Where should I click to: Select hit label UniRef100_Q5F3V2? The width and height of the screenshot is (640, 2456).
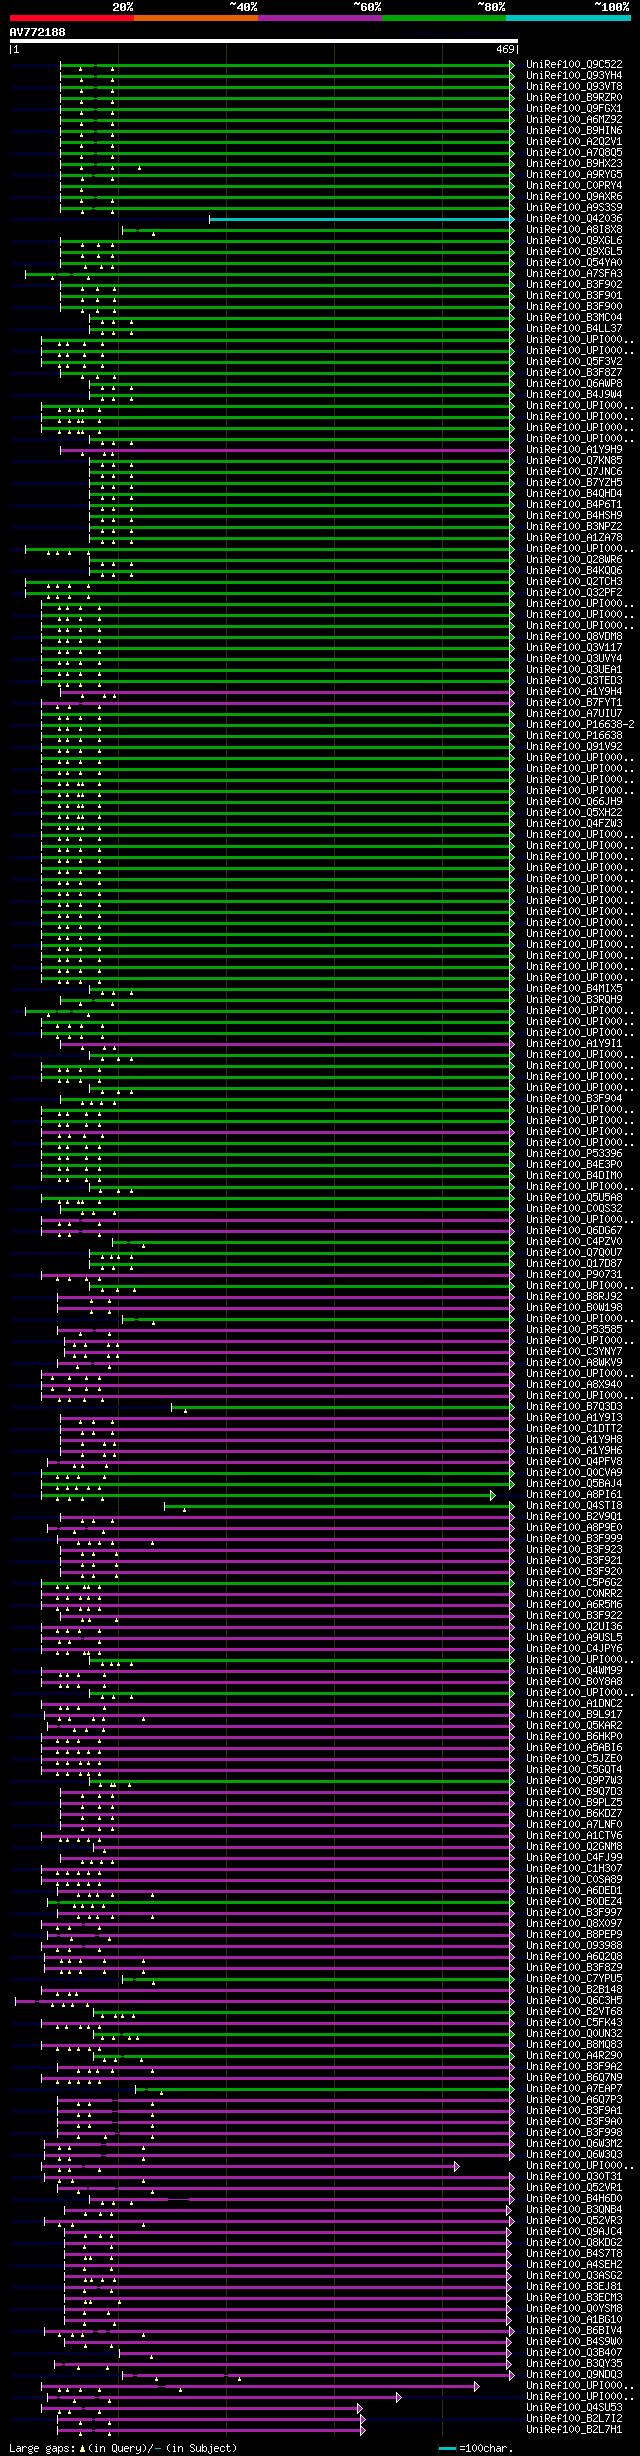[574, 361]
